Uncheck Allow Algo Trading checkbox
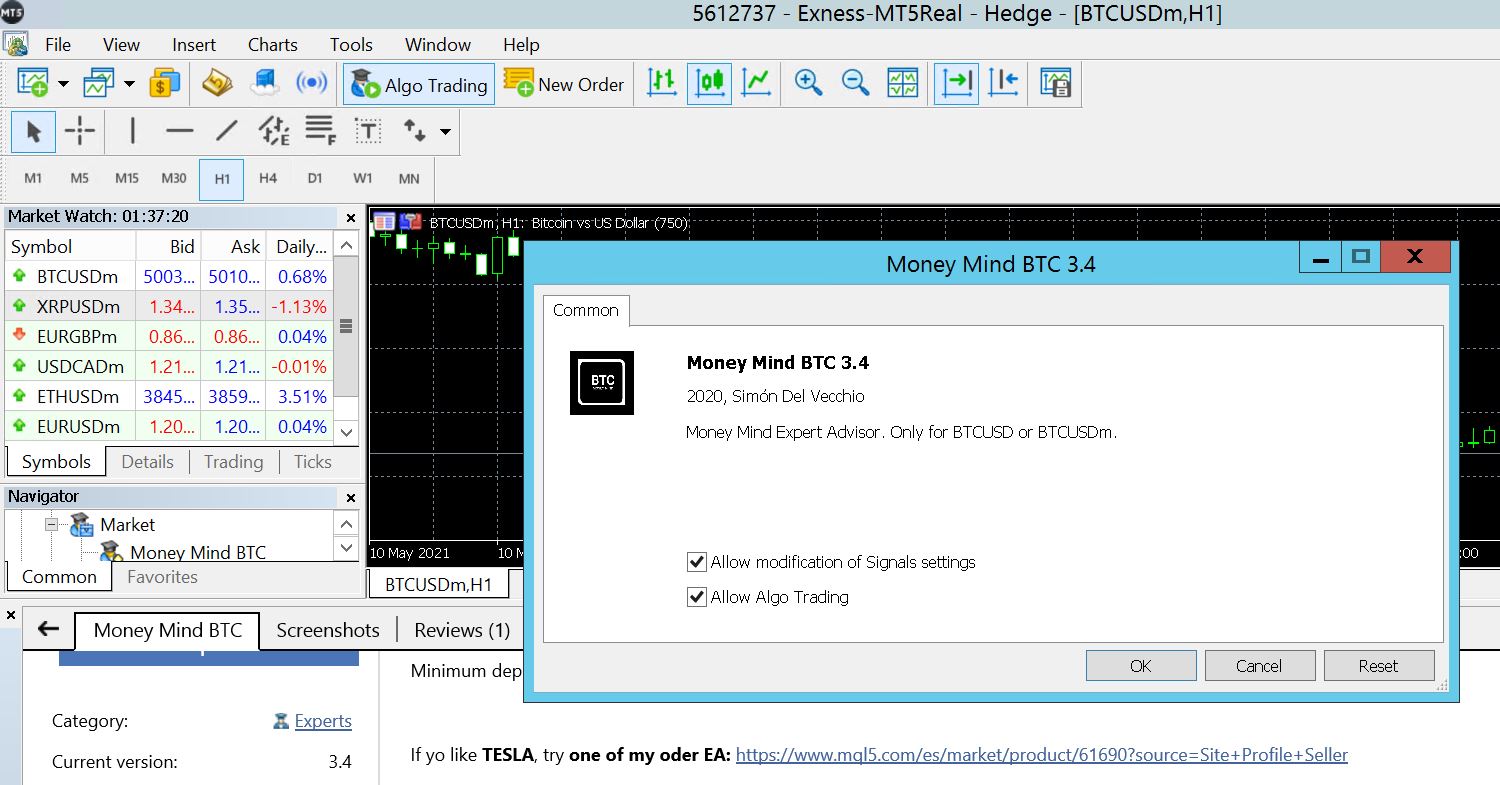The height and width of the screenshot is (785, 1500). pyautogui.click(x=697, y=597)
